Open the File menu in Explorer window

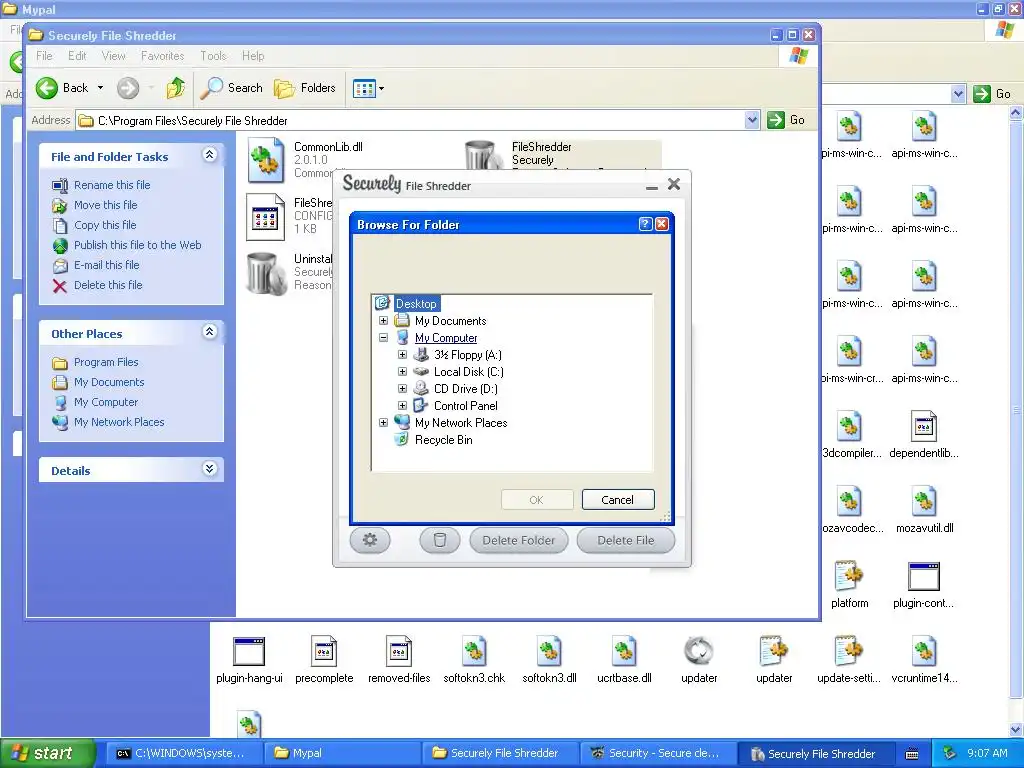tap(44, 56)
